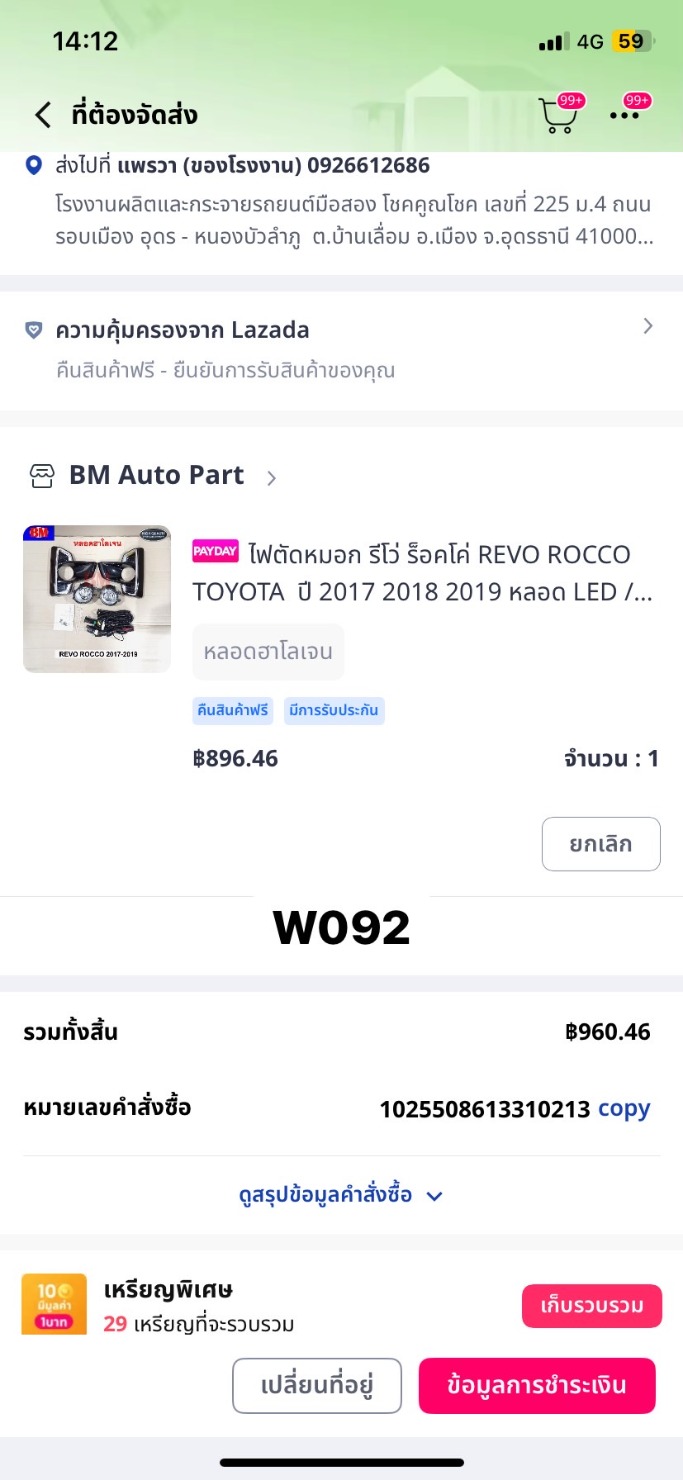Open the REVO ROCCO fog lamp thumbnail
This screenshot has width=683, height=1480.
(x=97, y=599)
